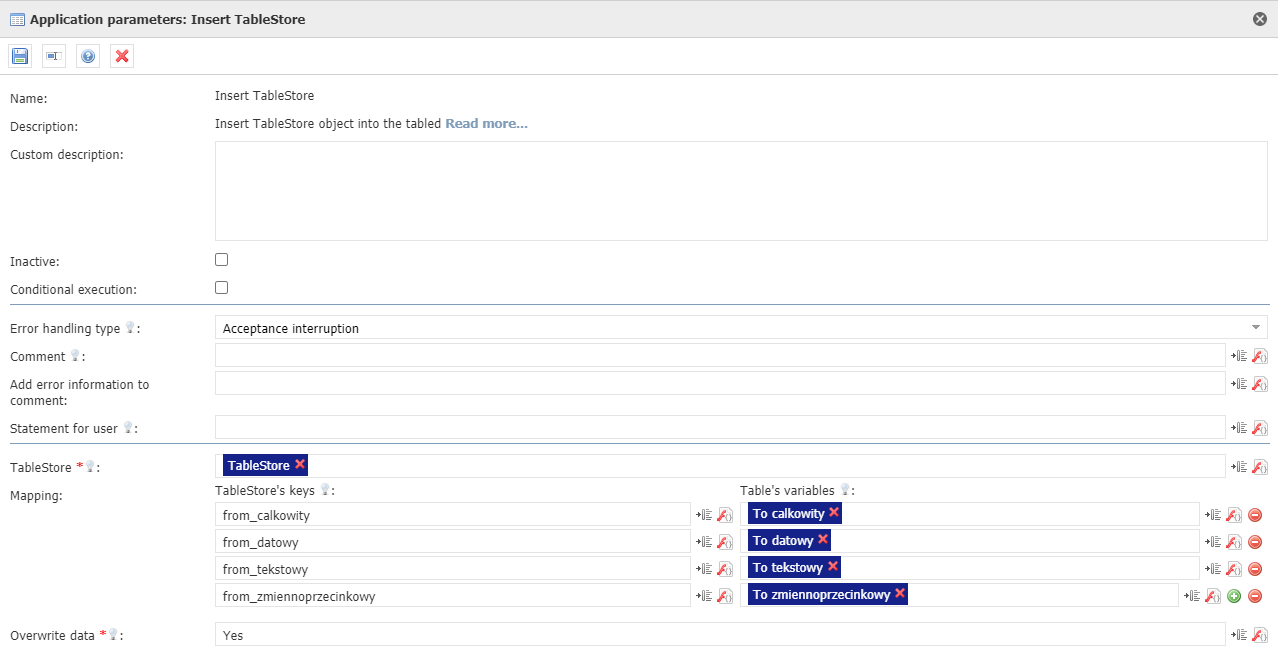
Task: Insert variable icon next to from_calkowity
Action: [x=704, y=515]
